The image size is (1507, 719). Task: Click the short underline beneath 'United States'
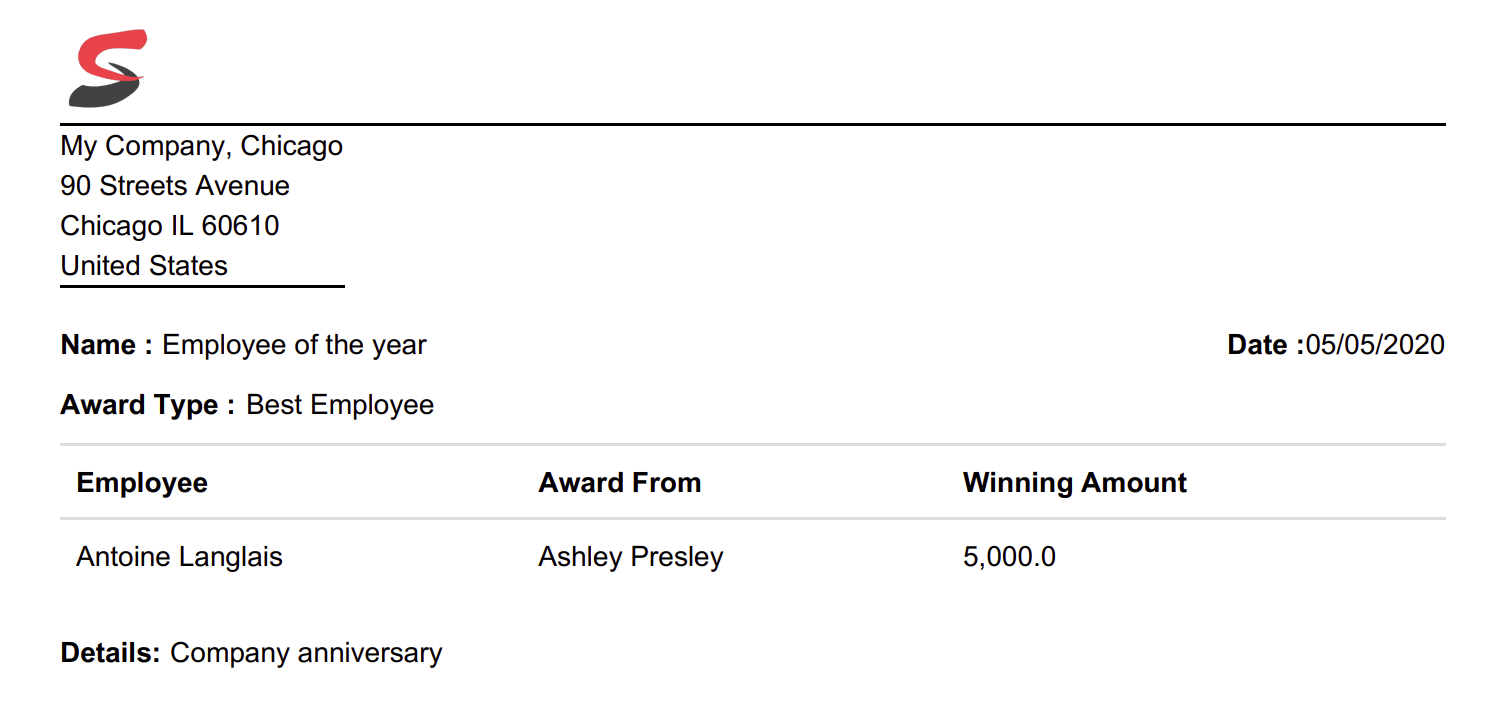(x=202, y=286)
